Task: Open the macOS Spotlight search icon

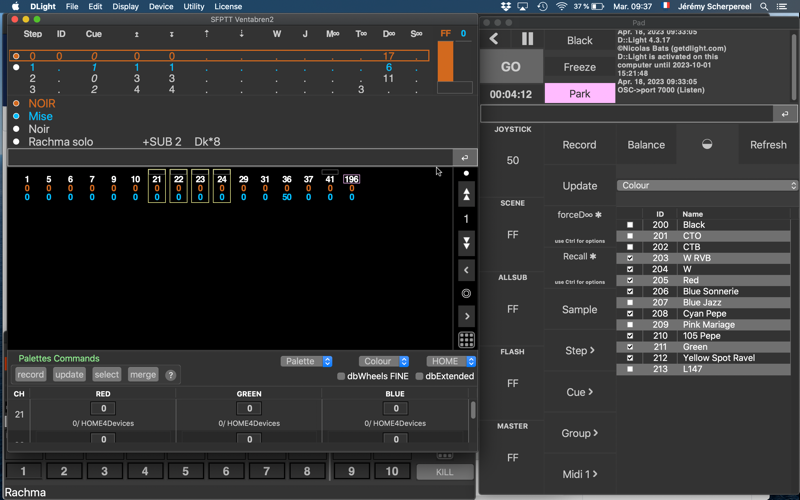Action: point(765,6)
